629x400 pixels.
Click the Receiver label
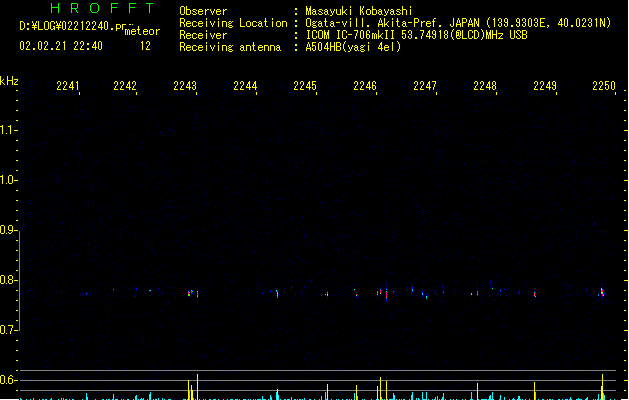(x=203, y=35)
